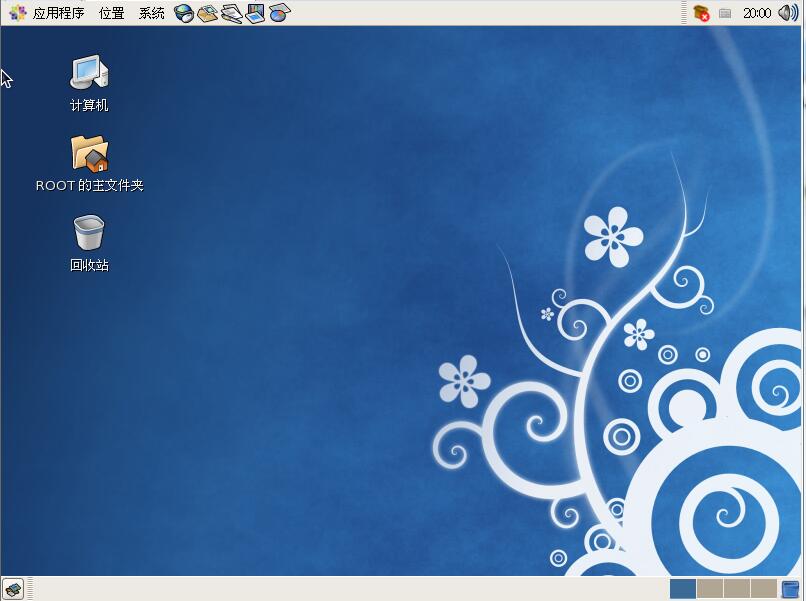806x601 pixels.
Task: Open the word processor launcher icon
Action: coord(230,13)
